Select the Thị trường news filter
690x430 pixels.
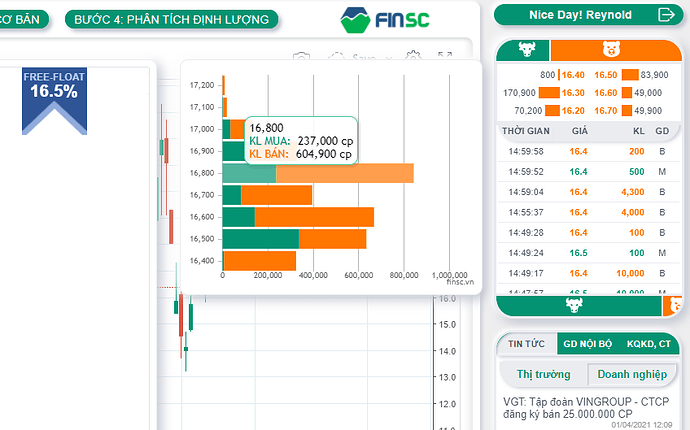coord(543,374)
